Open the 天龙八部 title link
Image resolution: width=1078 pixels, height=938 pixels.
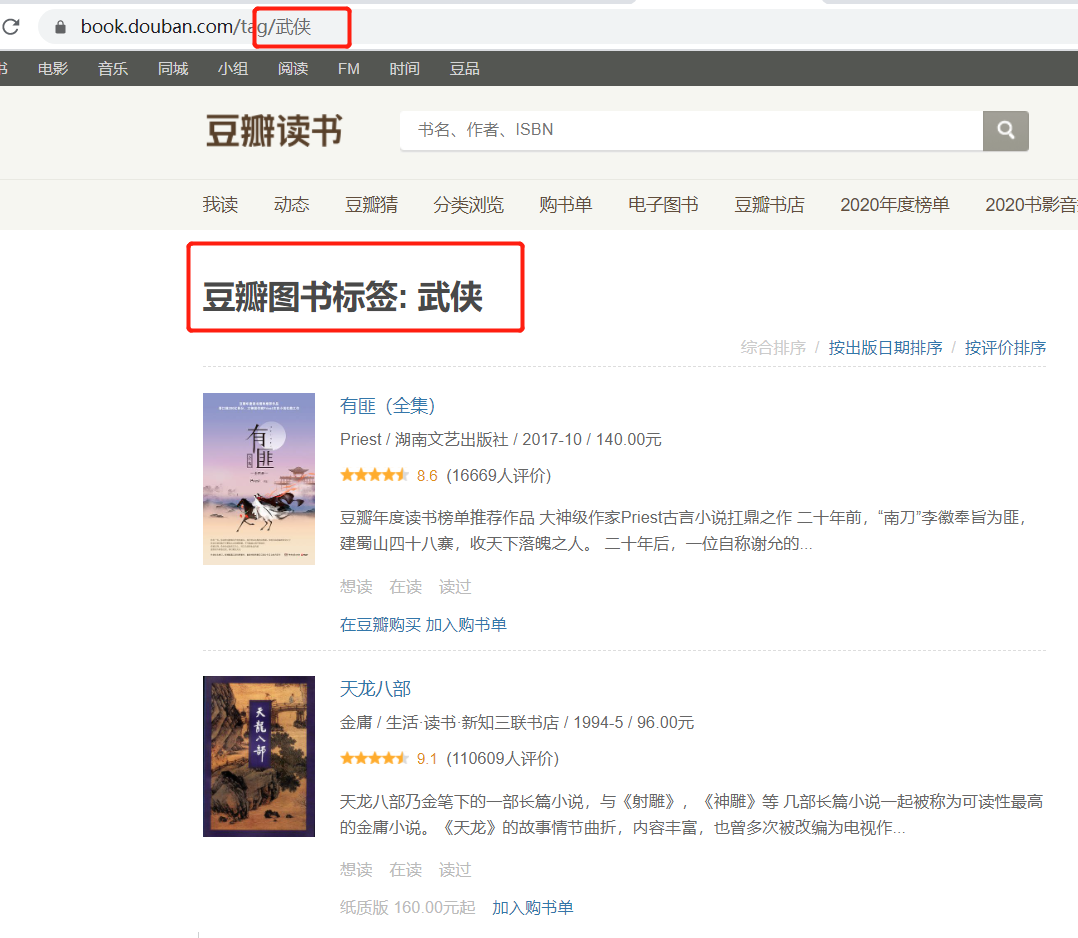375,688
